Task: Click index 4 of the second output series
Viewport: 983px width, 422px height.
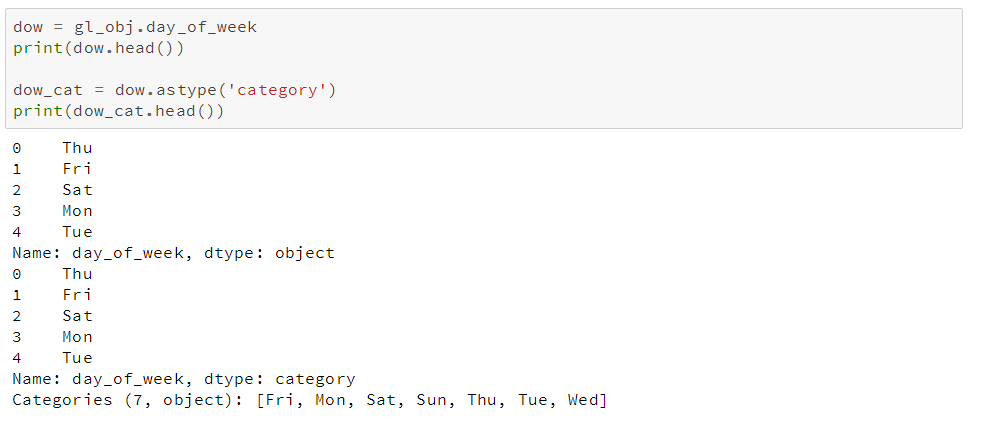Action: coord(17,358)
